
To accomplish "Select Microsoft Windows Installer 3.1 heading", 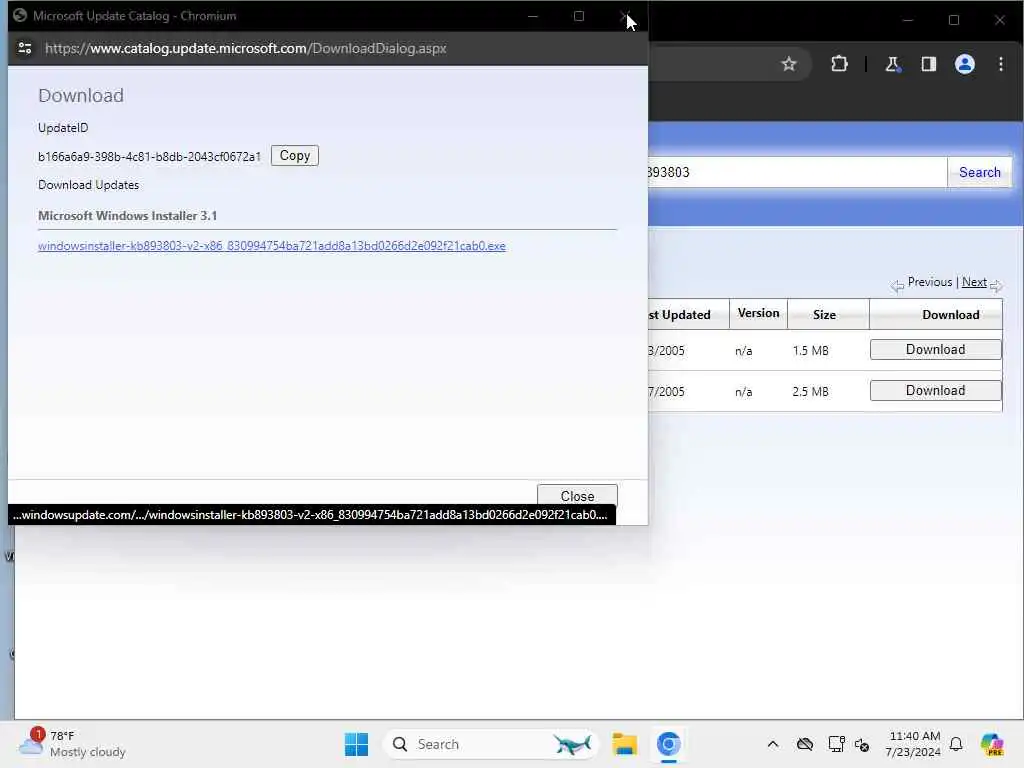I will (127, 216).
